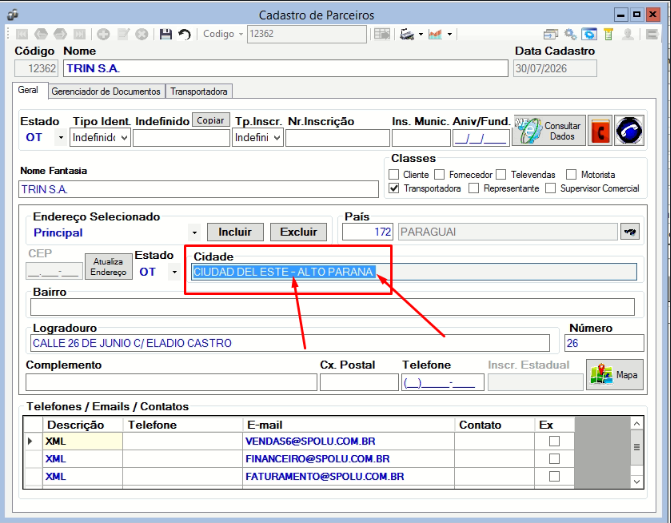Image resolution: width=671 pixels, height=523 pixels.
Task: Switch to the Geral tab
Action: pyautogui.click(x=28, y=90)
